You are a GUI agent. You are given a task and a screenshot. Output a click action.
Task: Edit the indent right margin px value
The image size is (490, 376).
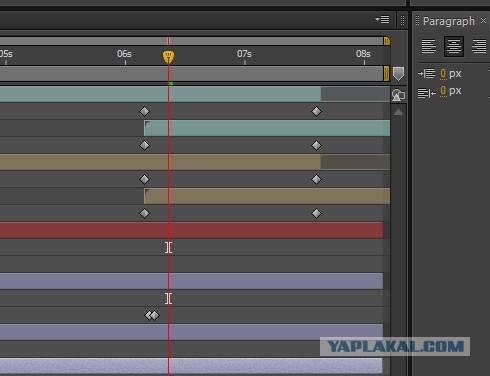pyautogui.click(x=443, y=91)
